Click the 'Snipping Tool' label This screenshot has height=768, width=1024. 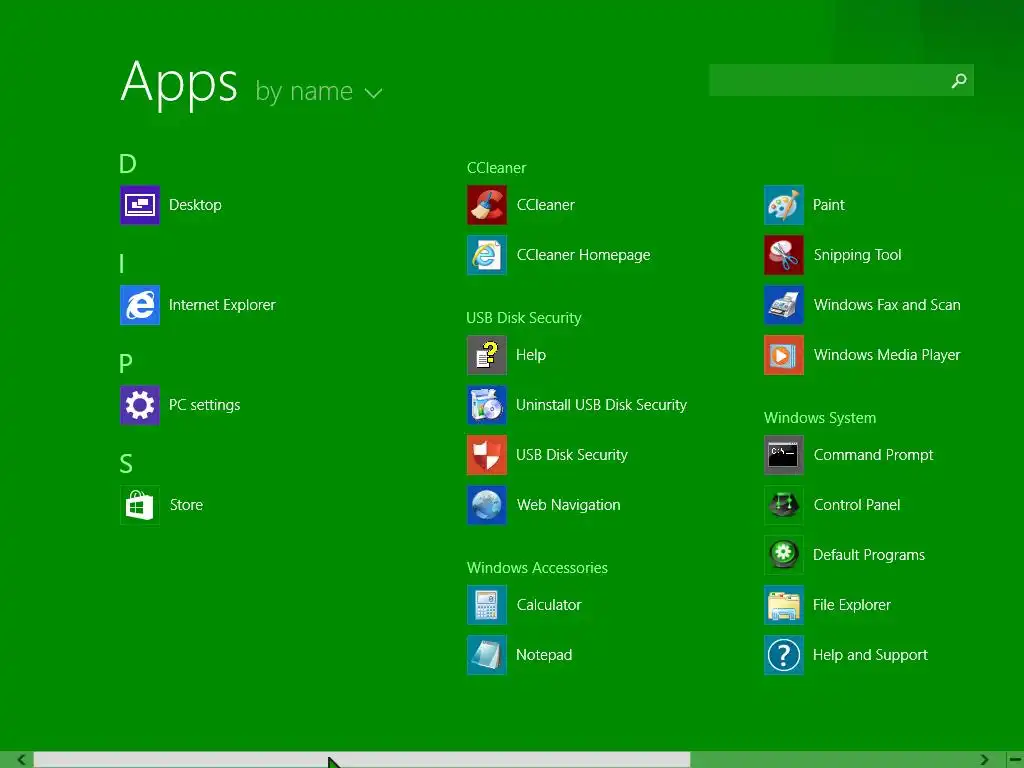coord(857,255)
